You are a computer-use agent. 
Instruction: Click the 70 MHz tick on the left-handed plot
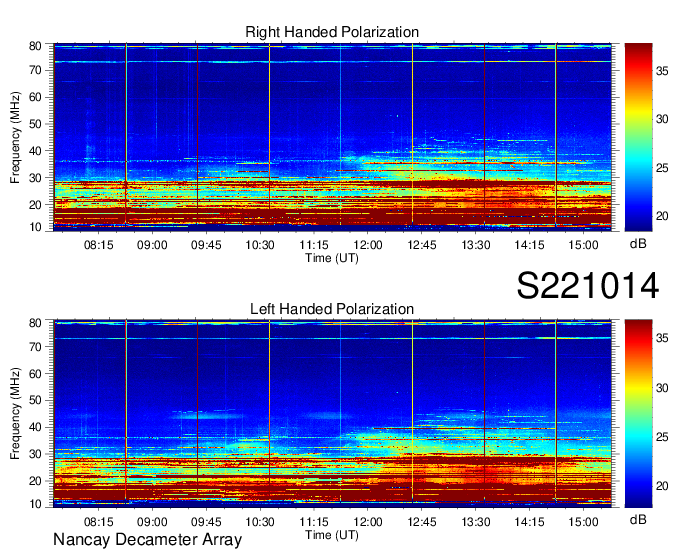(x=35, y=346)
